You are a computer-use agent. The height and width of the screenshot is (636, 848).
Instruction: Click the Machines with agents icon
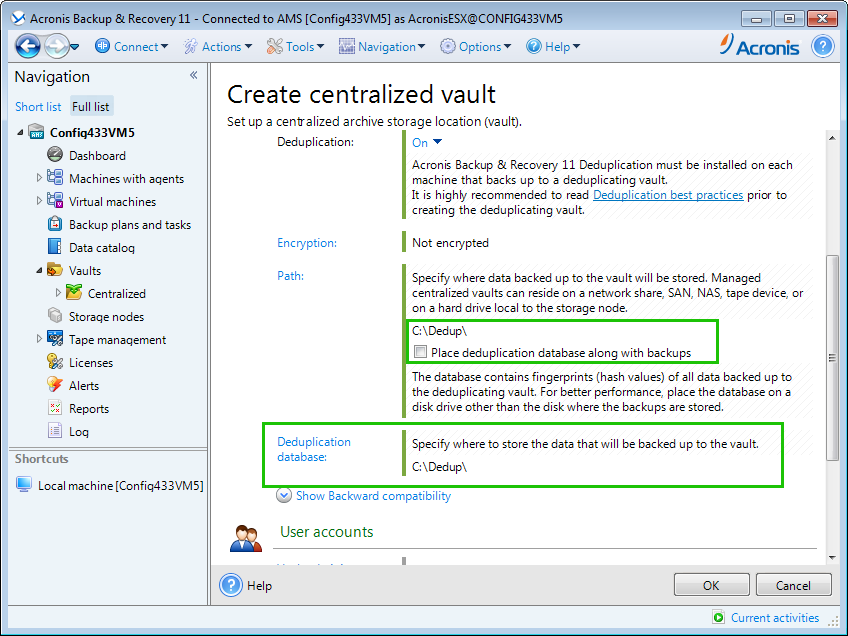pyautogui.click(x=55, y=177)
